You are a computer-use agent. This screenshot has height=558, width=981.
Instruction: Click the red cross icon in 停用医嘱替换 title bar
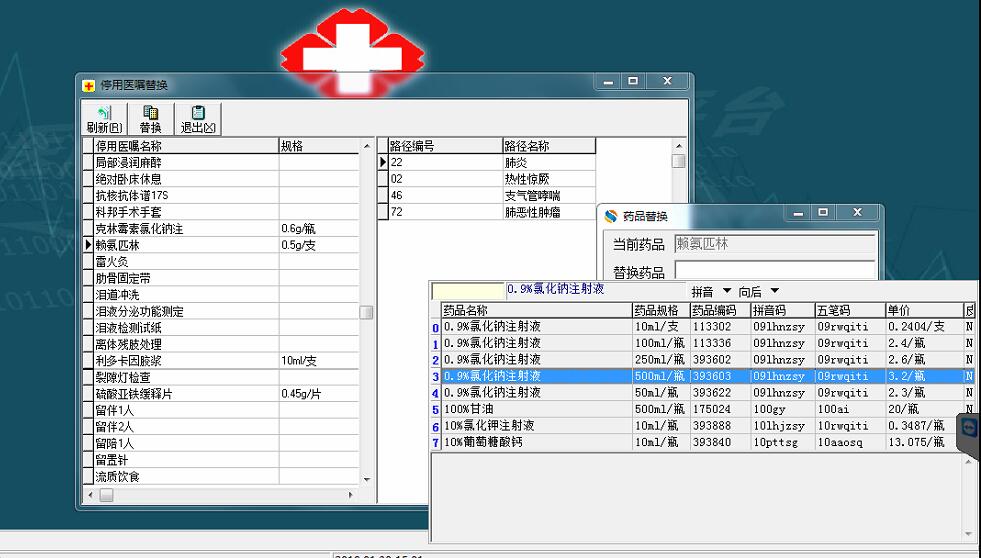[x=89, y=85]
